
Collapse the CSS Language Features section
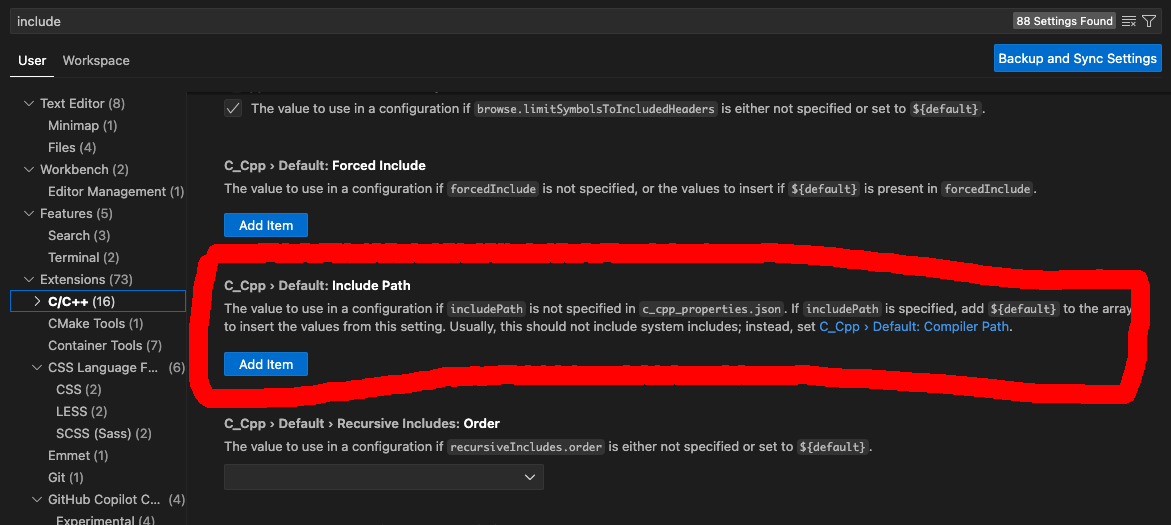37,367
